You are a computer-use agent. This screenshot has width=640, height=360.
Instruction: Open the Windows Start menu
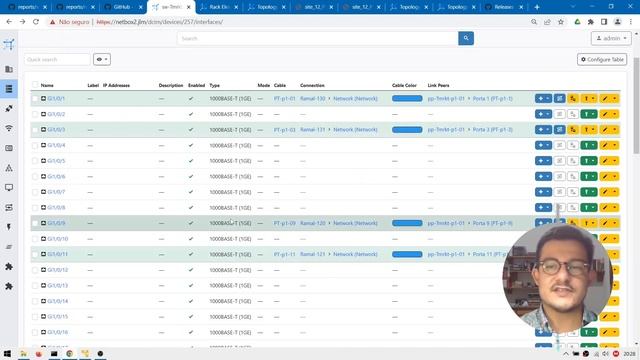coord(7,353)
